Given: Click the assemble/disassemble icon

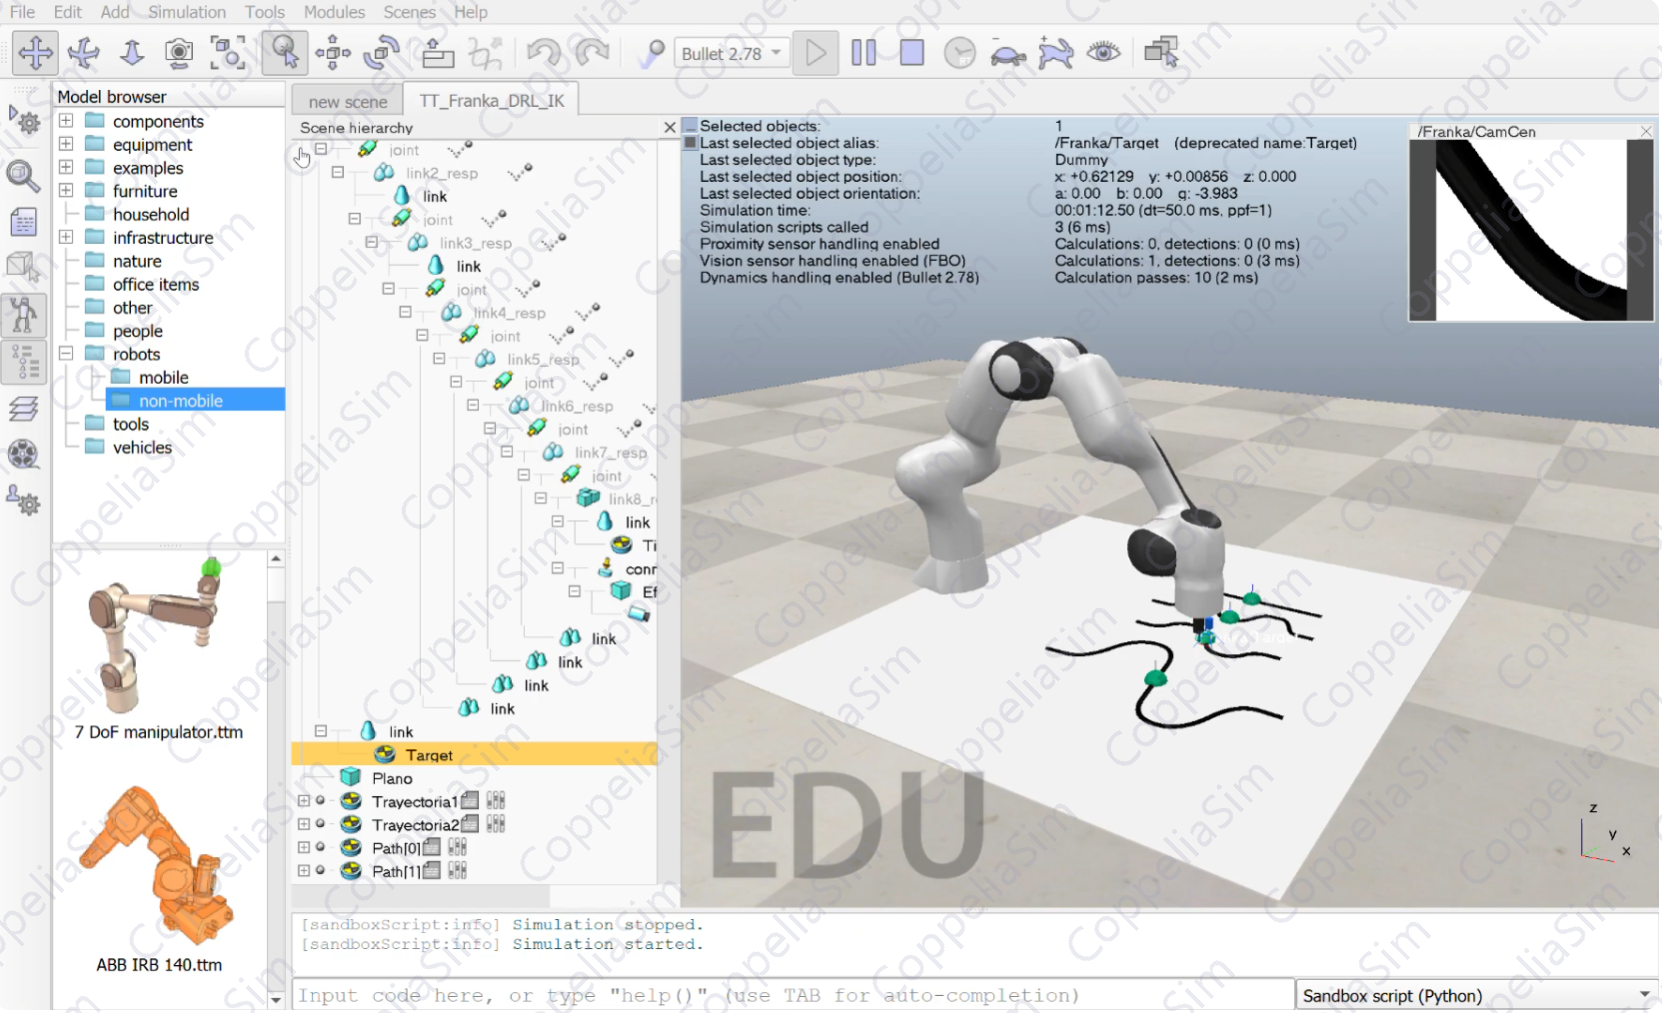Looking at the screenshot, I should point(437,52).
